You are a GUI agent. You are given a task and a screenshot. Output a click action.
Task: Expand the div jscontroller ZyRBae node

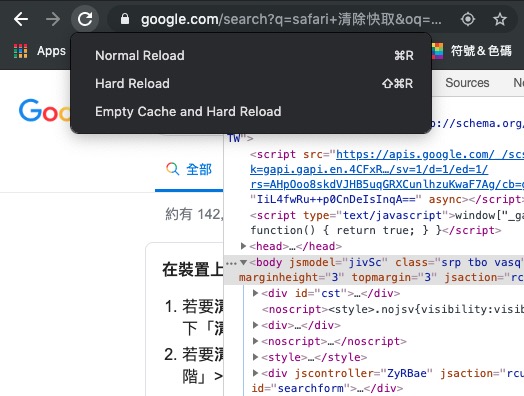(x=255, y=373)
